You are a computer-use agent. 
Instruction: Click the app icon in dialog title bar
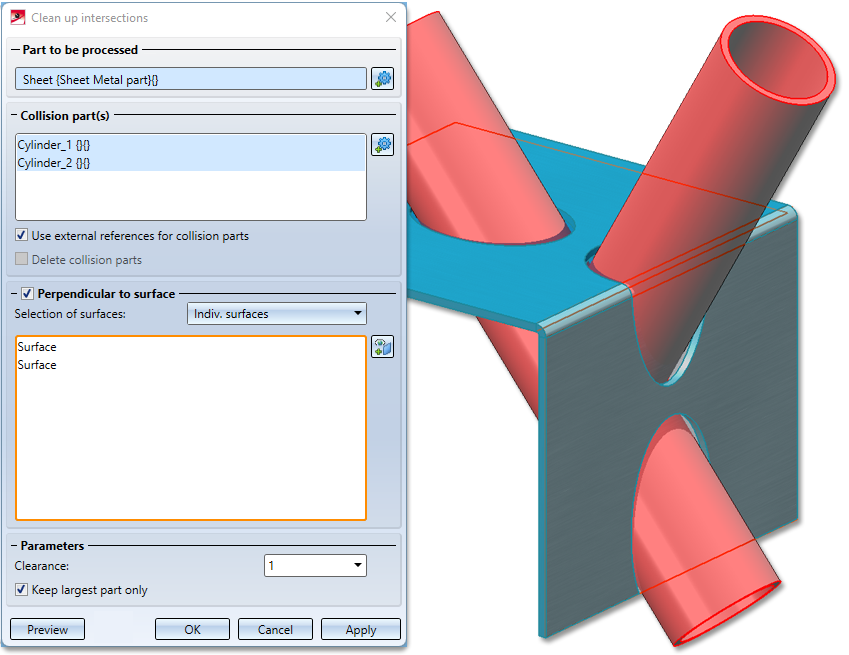point(18,17)
